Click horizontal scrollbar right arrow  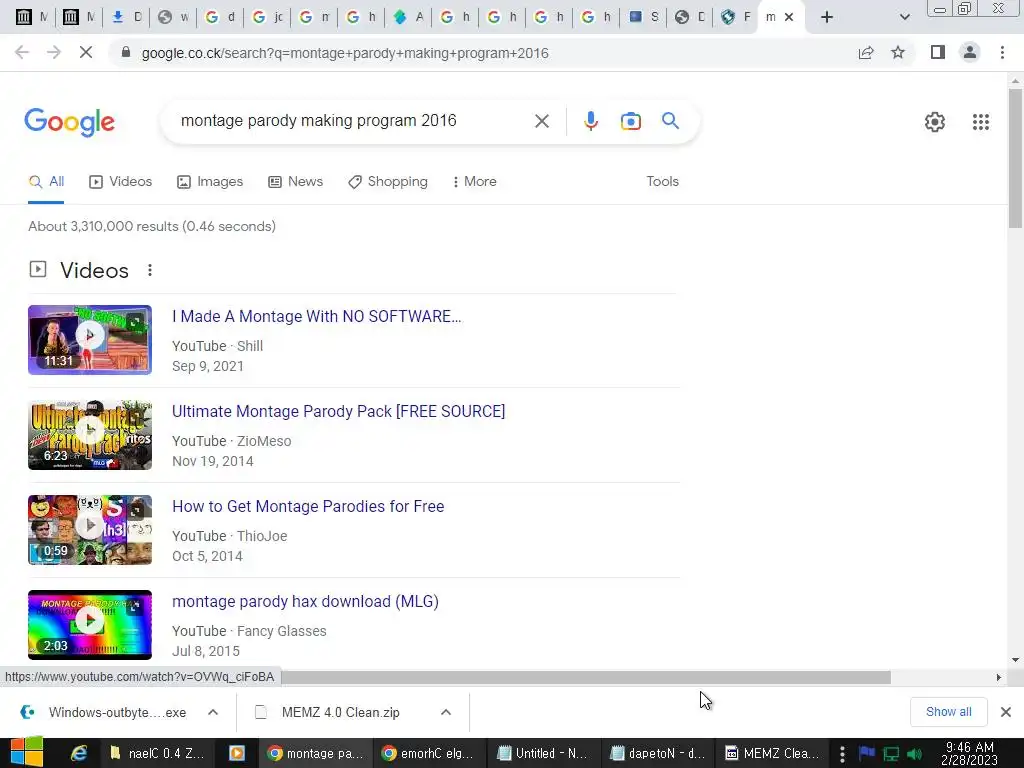coord(999,677)
